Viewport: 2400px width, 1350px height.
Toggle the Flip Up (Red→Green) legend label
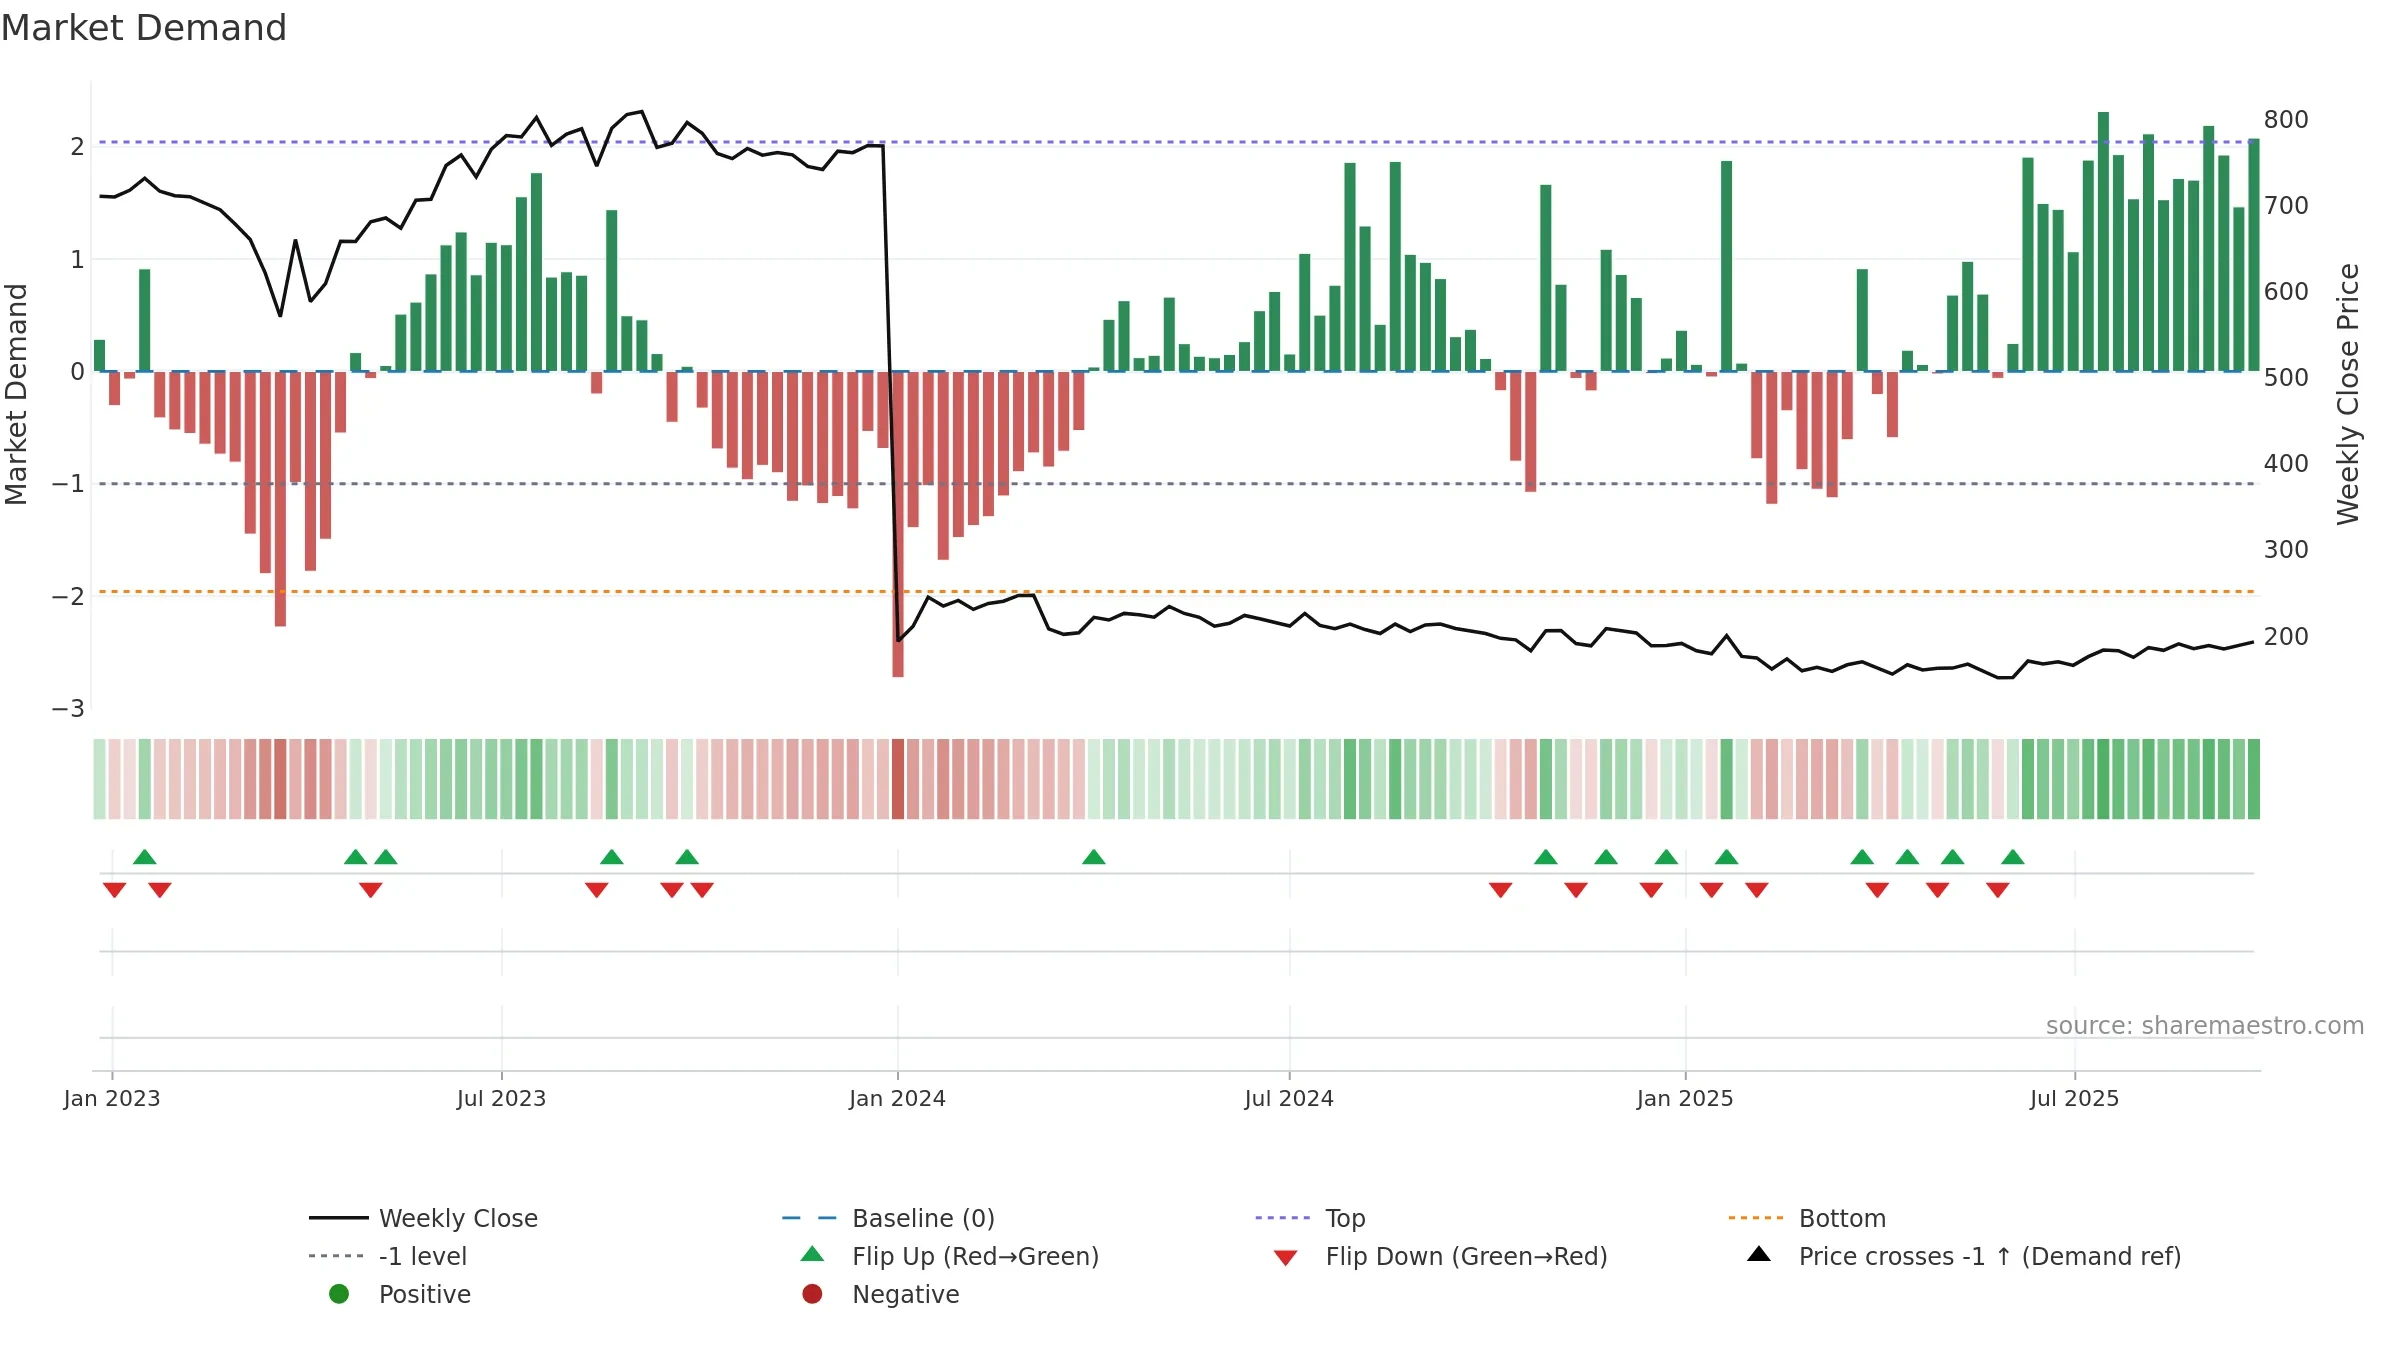[x=975, y=1256]
